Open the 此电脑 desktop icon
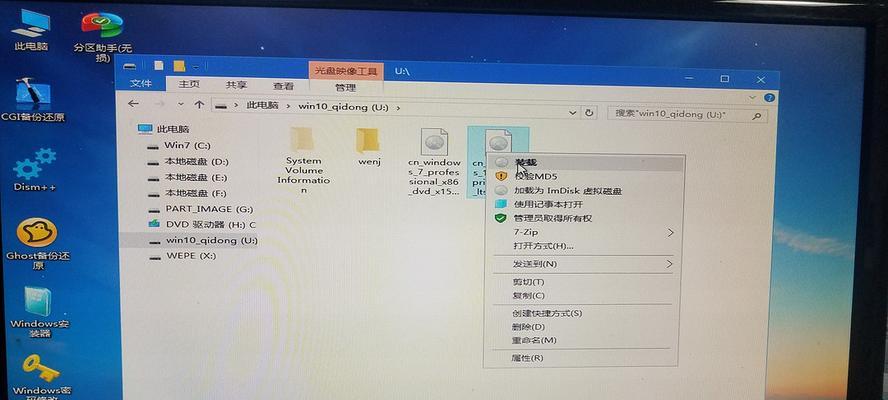Image resolution: width=888 pixels, height=400 pixels. (x=31, y=30)
